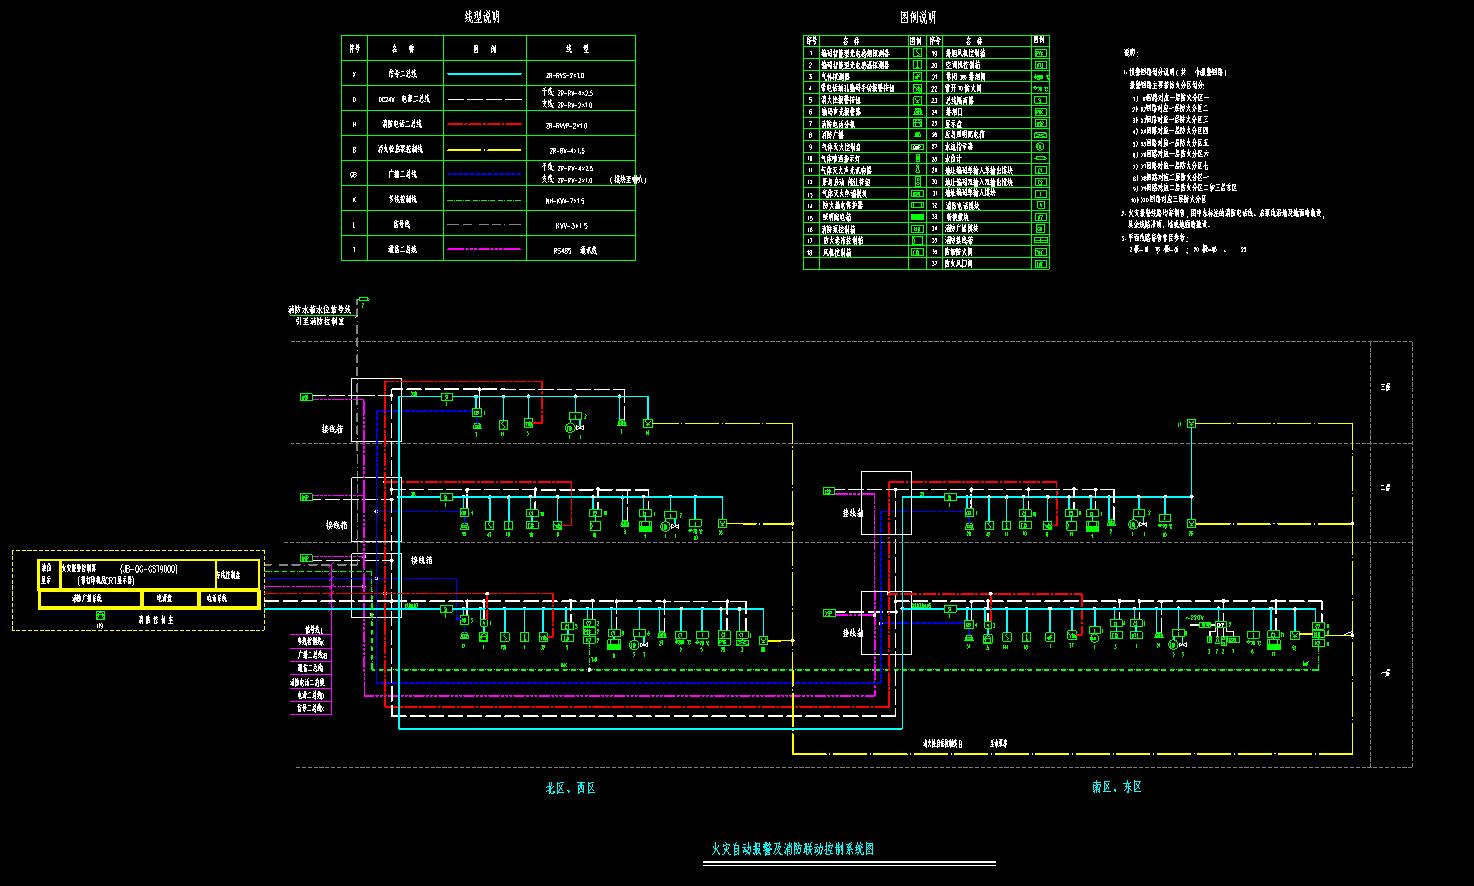Screen dimensions: 1474x886
Task: Click the magenta RS485 line sample
Action: pyautogui.click(x=484, y=249)
